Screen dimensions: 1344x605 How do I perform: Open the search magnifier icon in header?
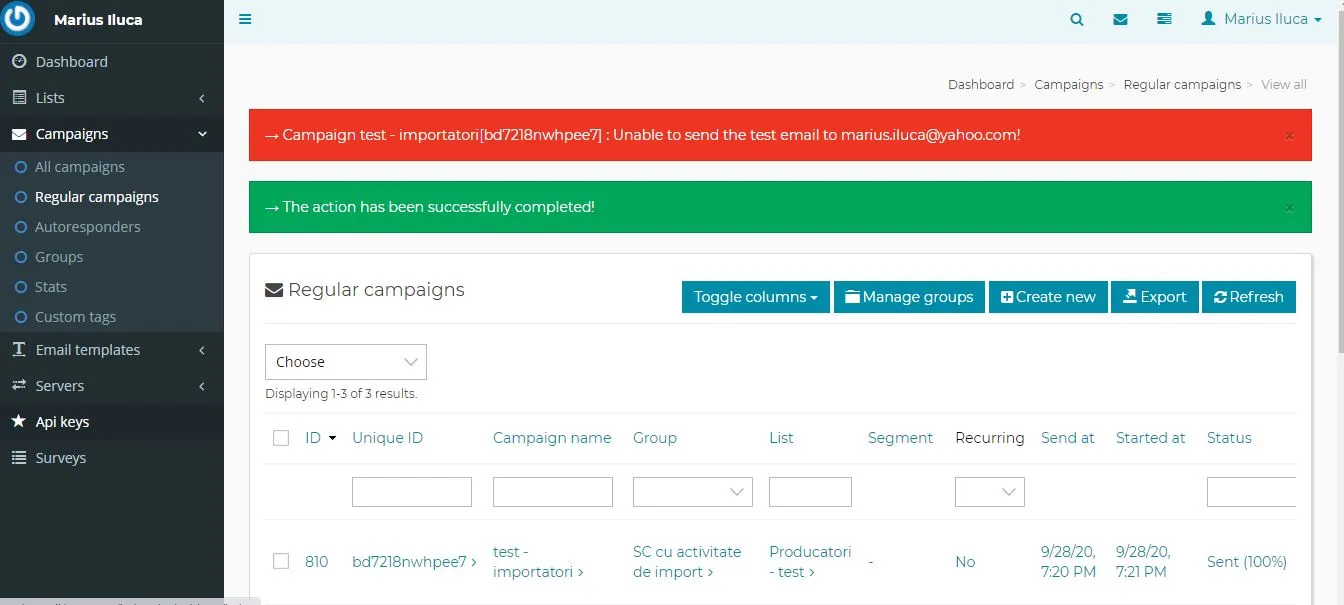coord(1077,19)
